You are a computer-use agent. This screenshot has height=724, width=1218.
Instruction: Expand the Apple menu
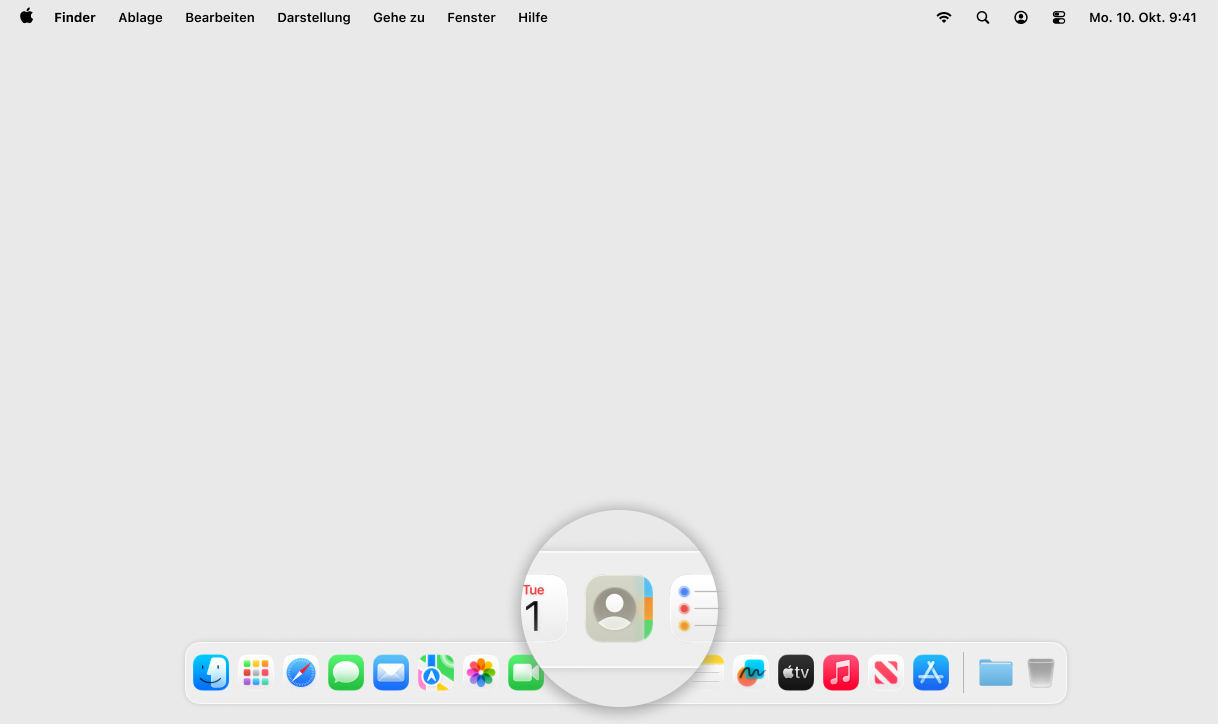[27, 17]
